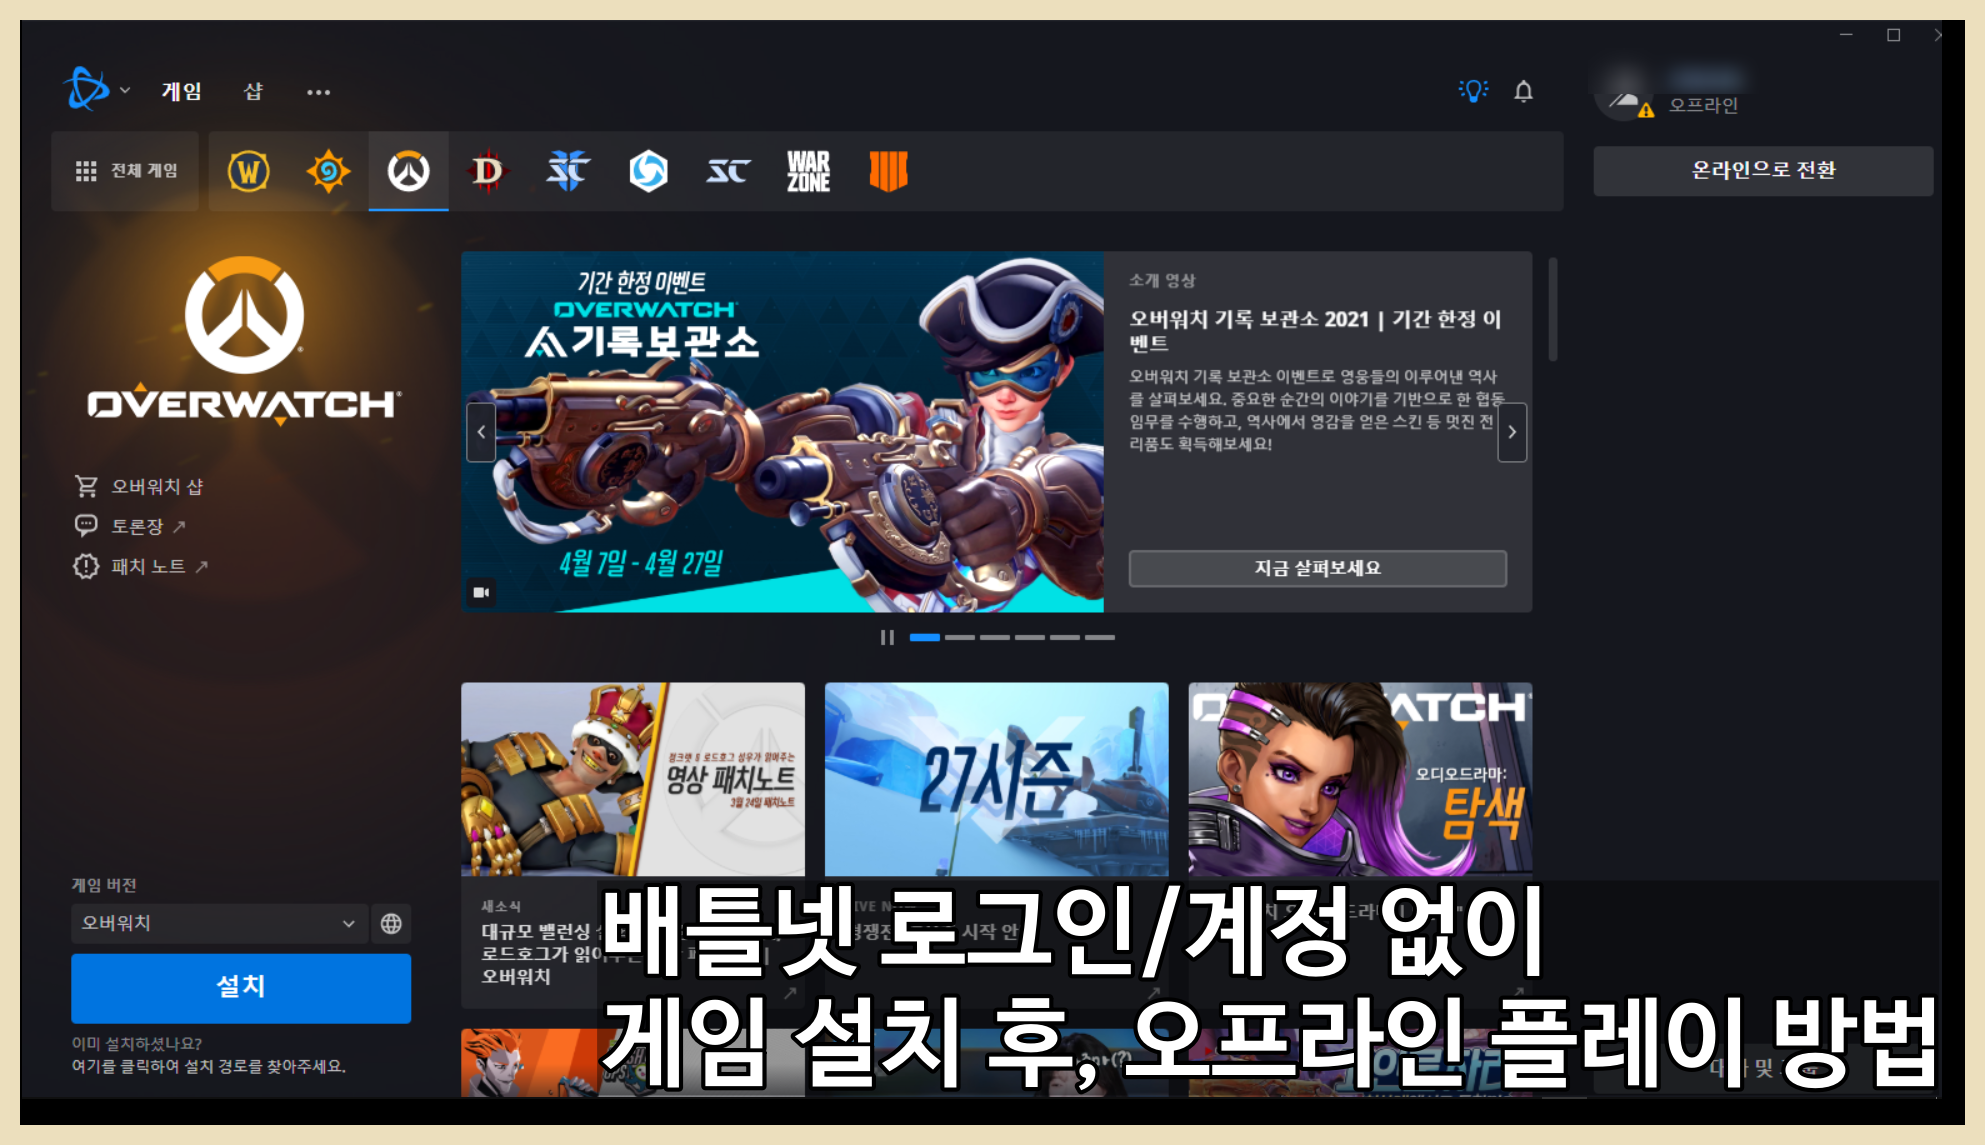The width and height of the screenshot is (1985, 1145).
Task: Select the Diablo icon
Action: (x=488, y=171)
